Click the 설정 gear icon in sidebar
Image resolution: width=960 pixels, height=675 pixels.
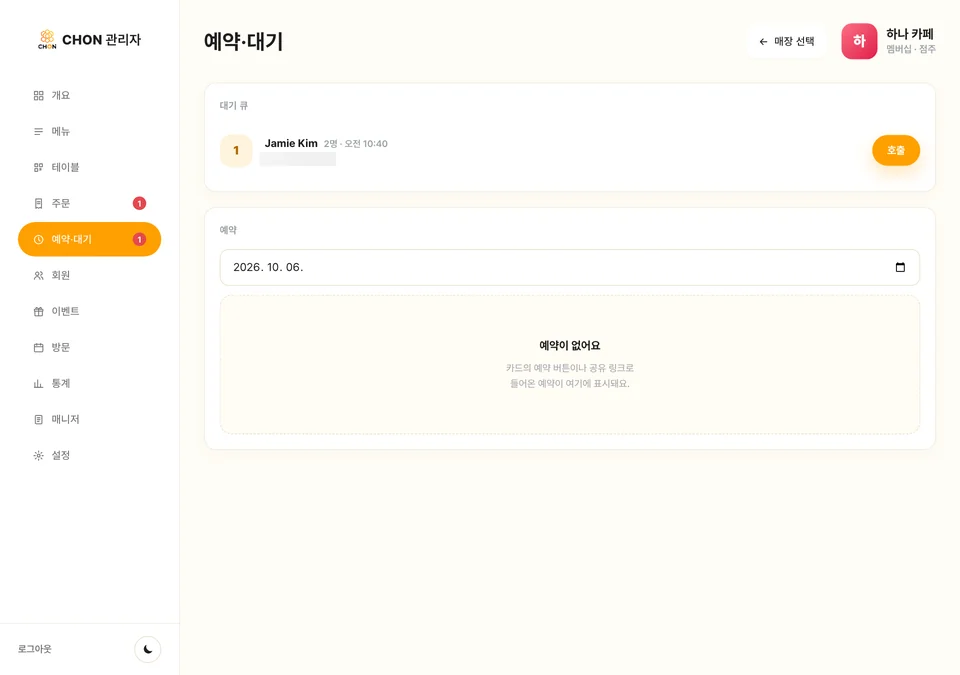pos(39,455)
